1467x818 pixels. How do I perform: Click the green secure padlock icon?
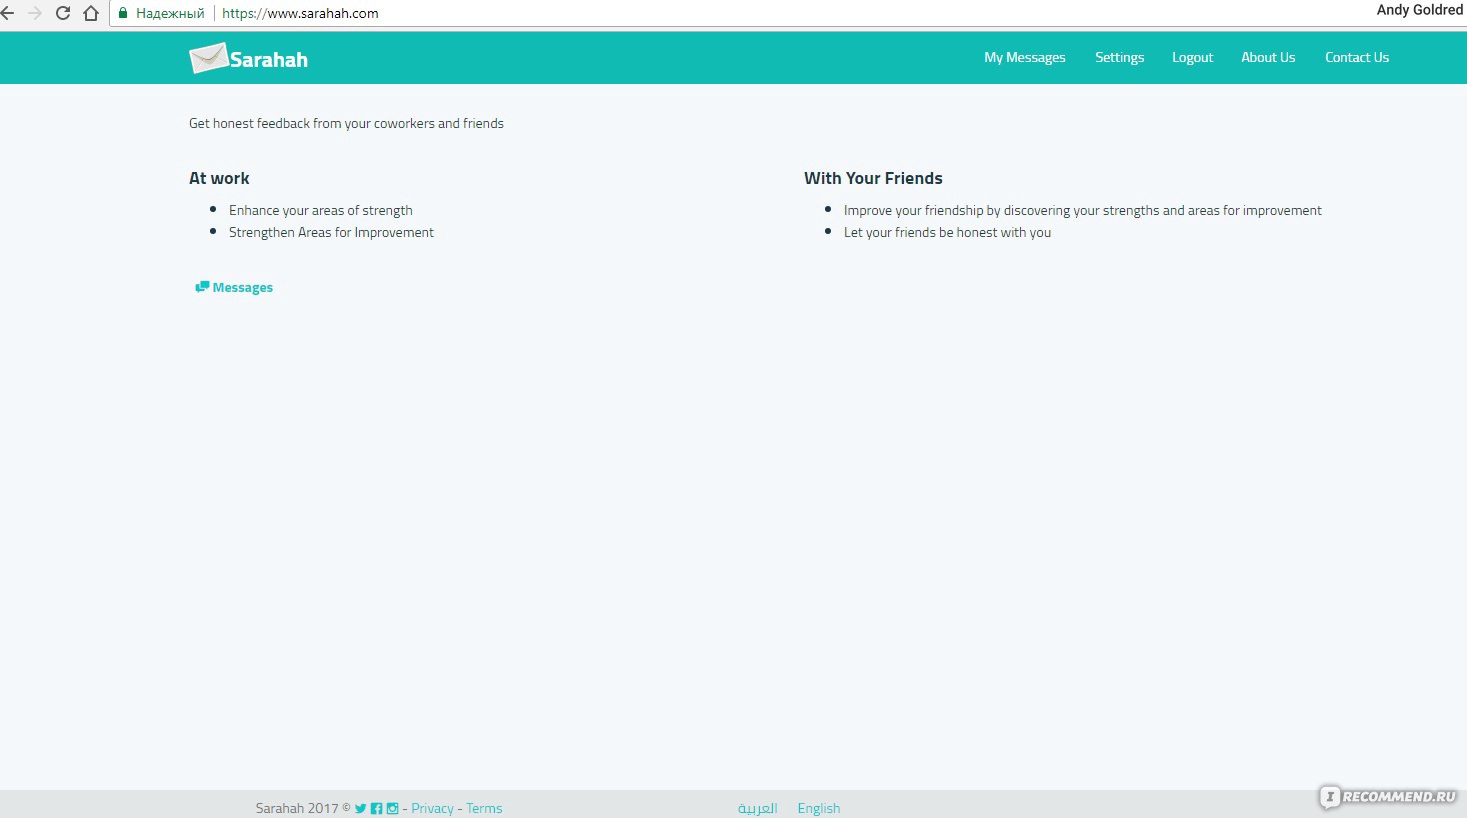pyautogui.click(x=123, y=13)
